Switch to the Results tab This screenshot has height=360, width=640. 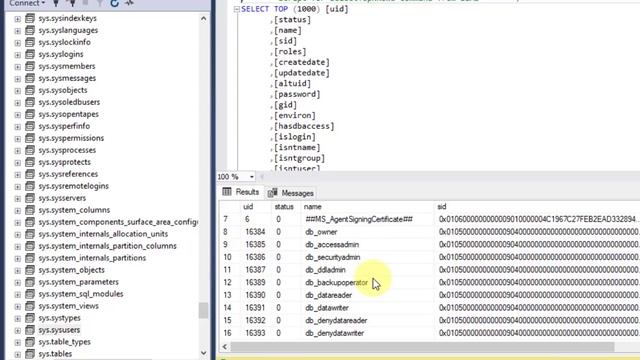[241, 192]
